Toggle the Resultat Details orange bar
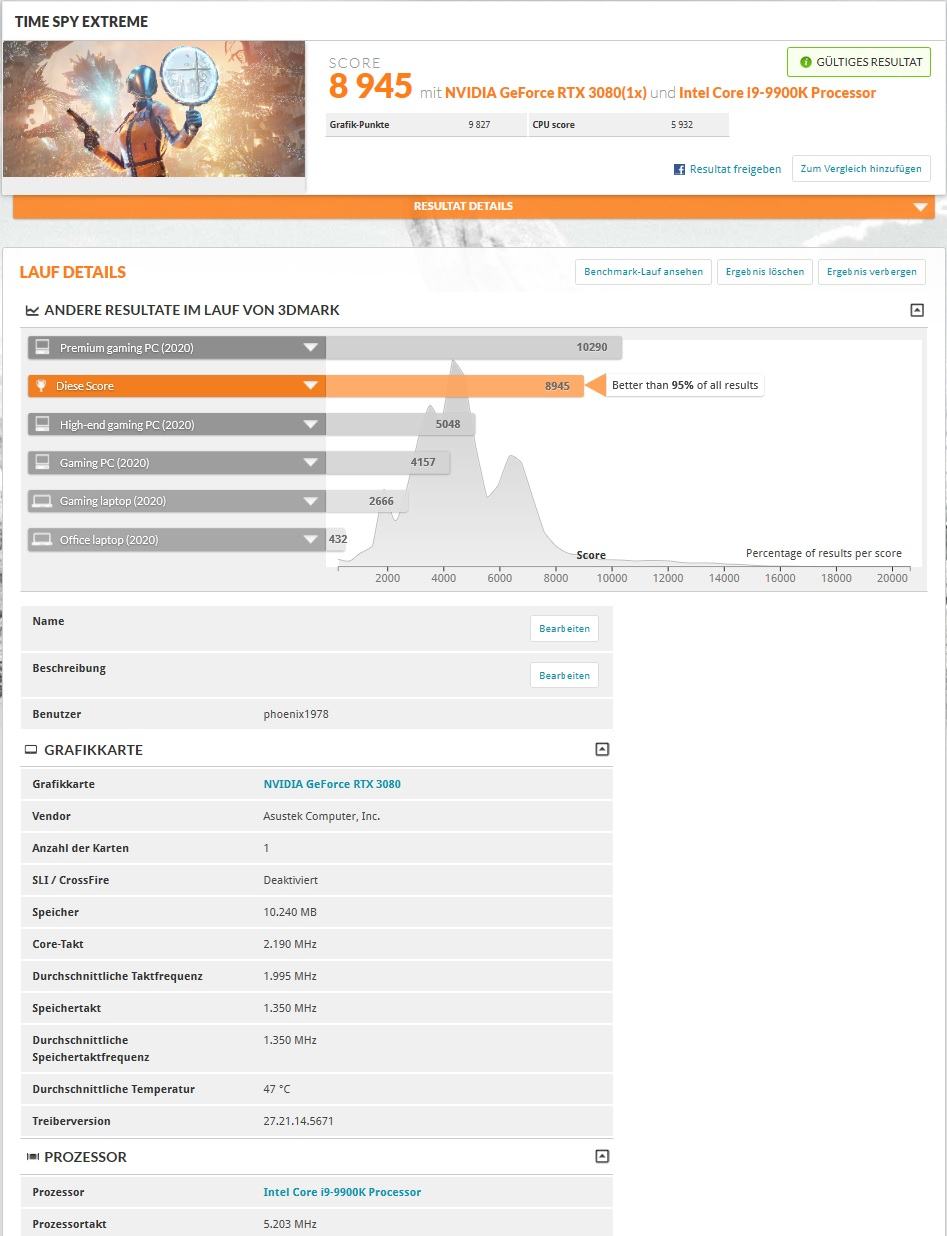This screenshot has width=947, height=1236. tap(474, 207)
